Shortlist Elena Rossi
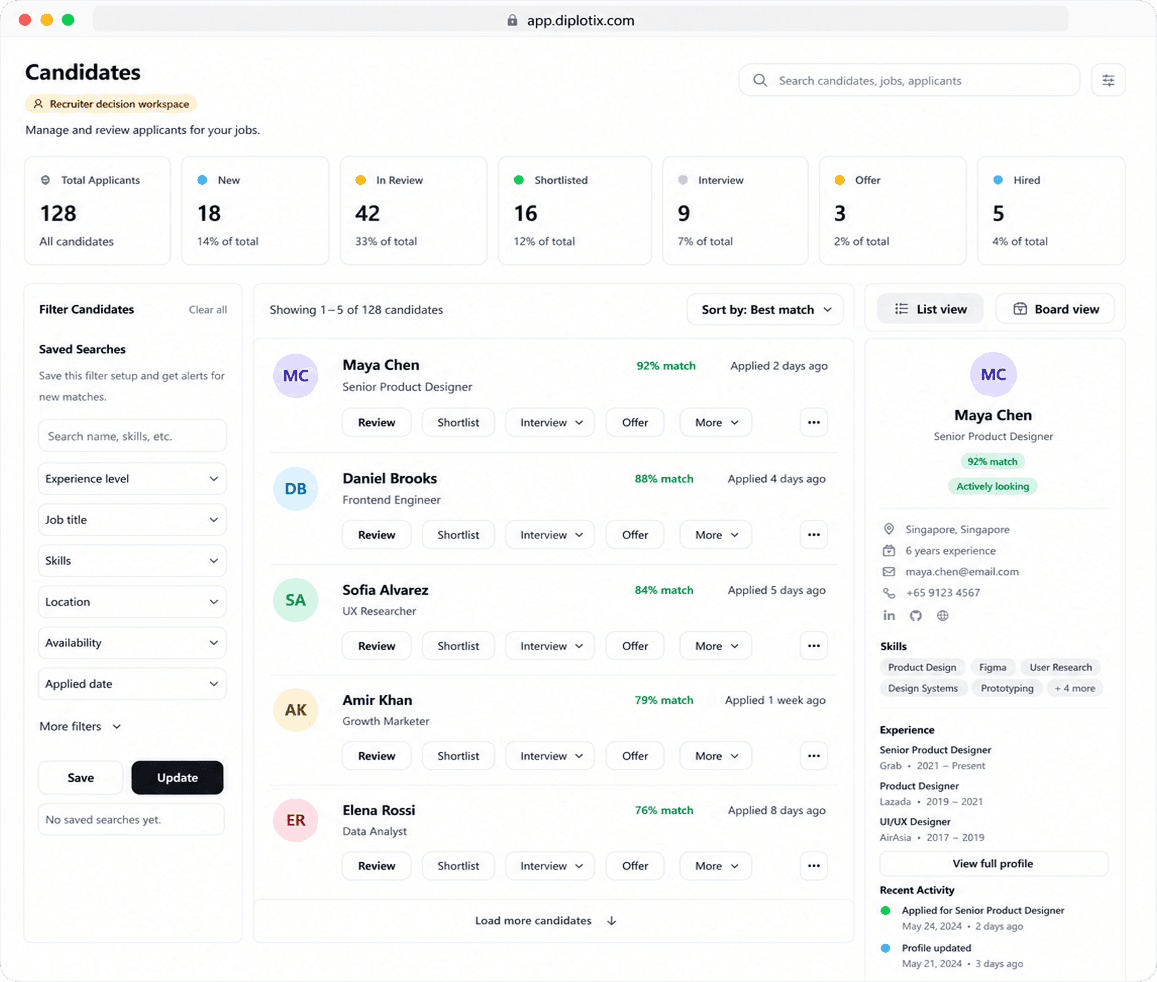Screen dimensions: 1157x982 [x=458, y=866]
